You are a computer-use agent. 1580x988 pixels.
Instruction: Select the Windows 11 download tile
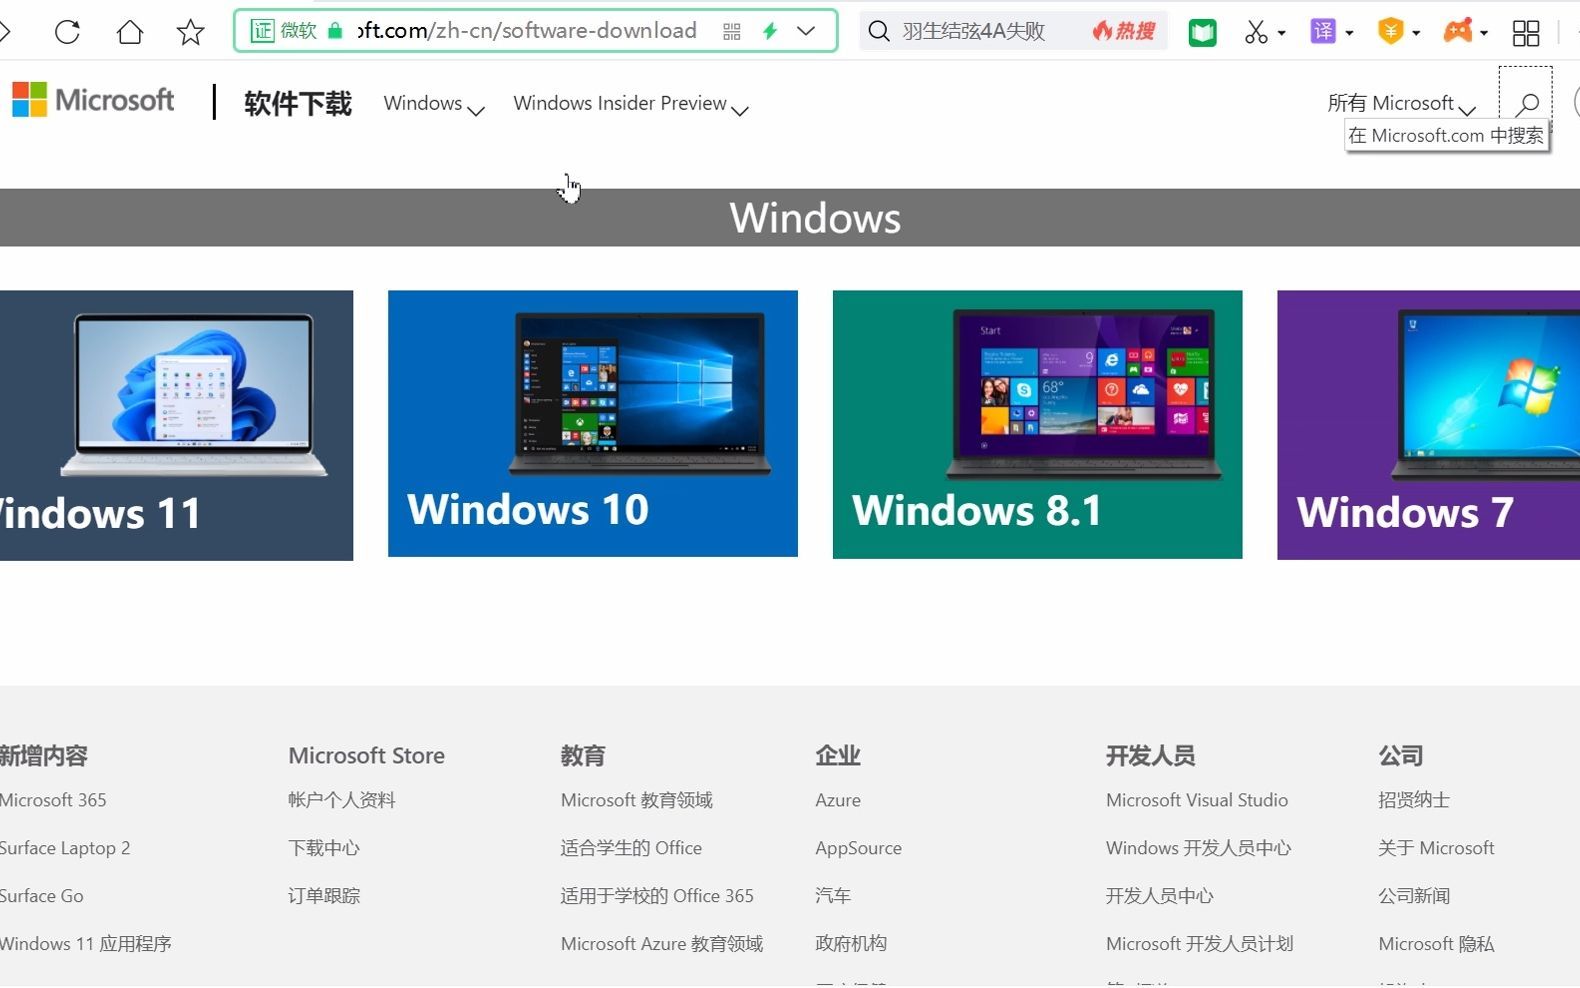pos(176,425)
